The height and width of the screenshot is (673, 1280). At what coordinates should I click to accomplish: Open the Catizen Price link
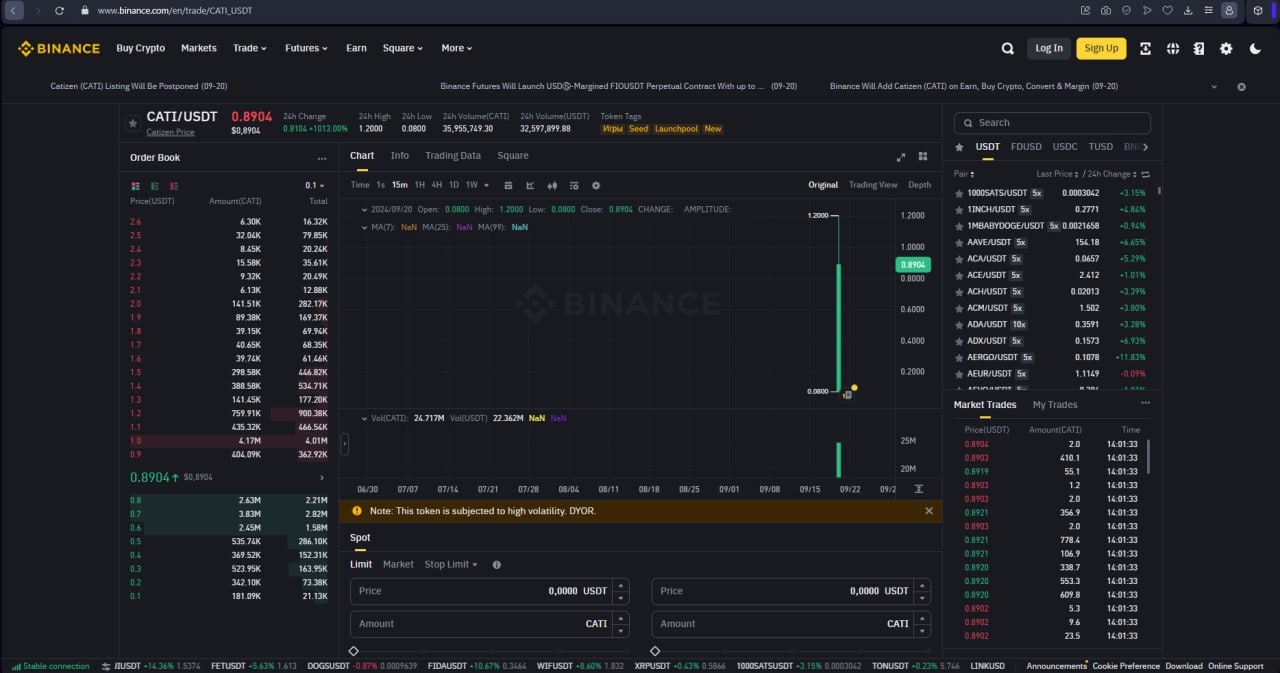(170, 133)
